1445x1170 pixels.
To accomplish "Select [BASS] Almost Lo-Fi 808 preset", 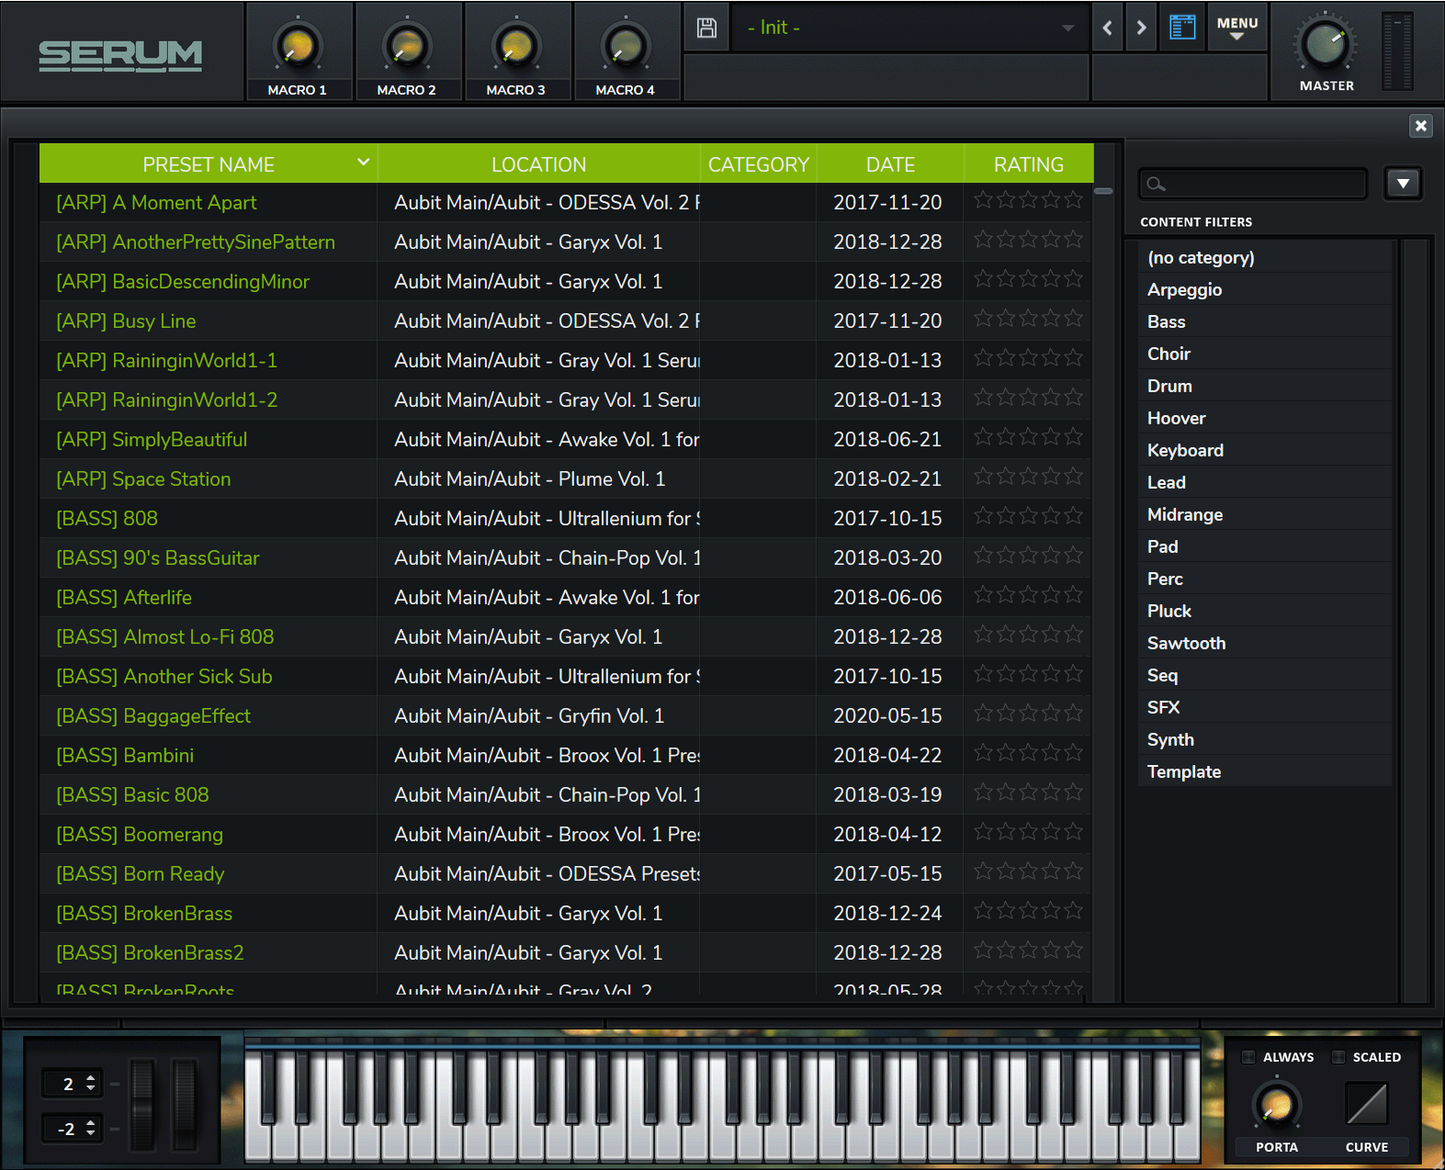I will (x=165, y=637).
